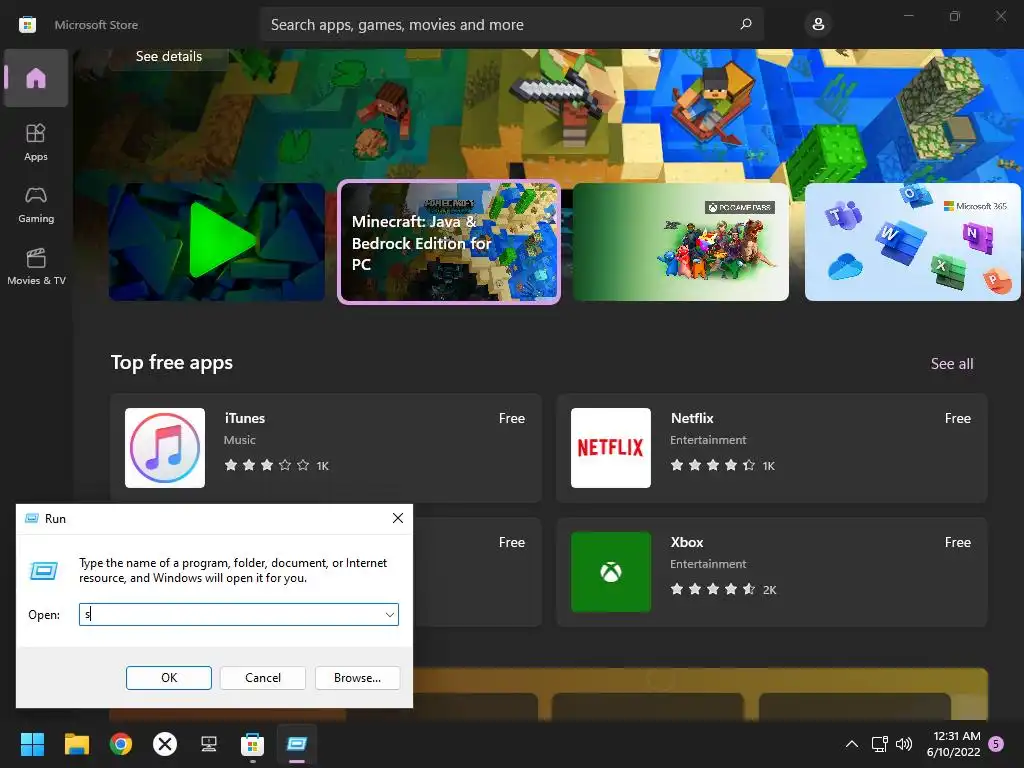This screenshot has width=1024, height=768.
Task: Click the iTunes star rating
Action: coord(266,465)
